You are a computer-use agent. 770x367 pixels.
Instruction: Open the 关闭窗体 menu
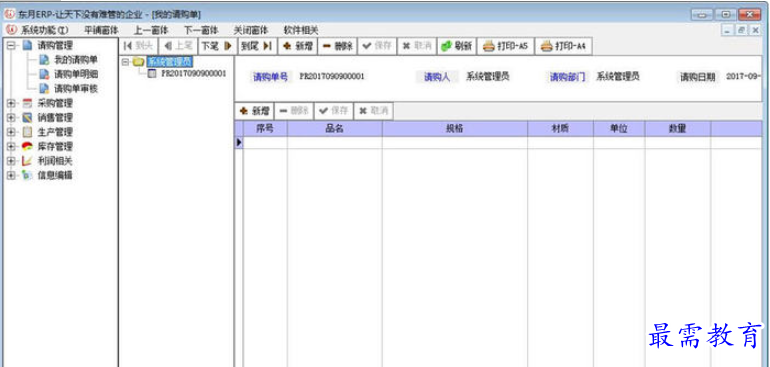pos(251,30)
